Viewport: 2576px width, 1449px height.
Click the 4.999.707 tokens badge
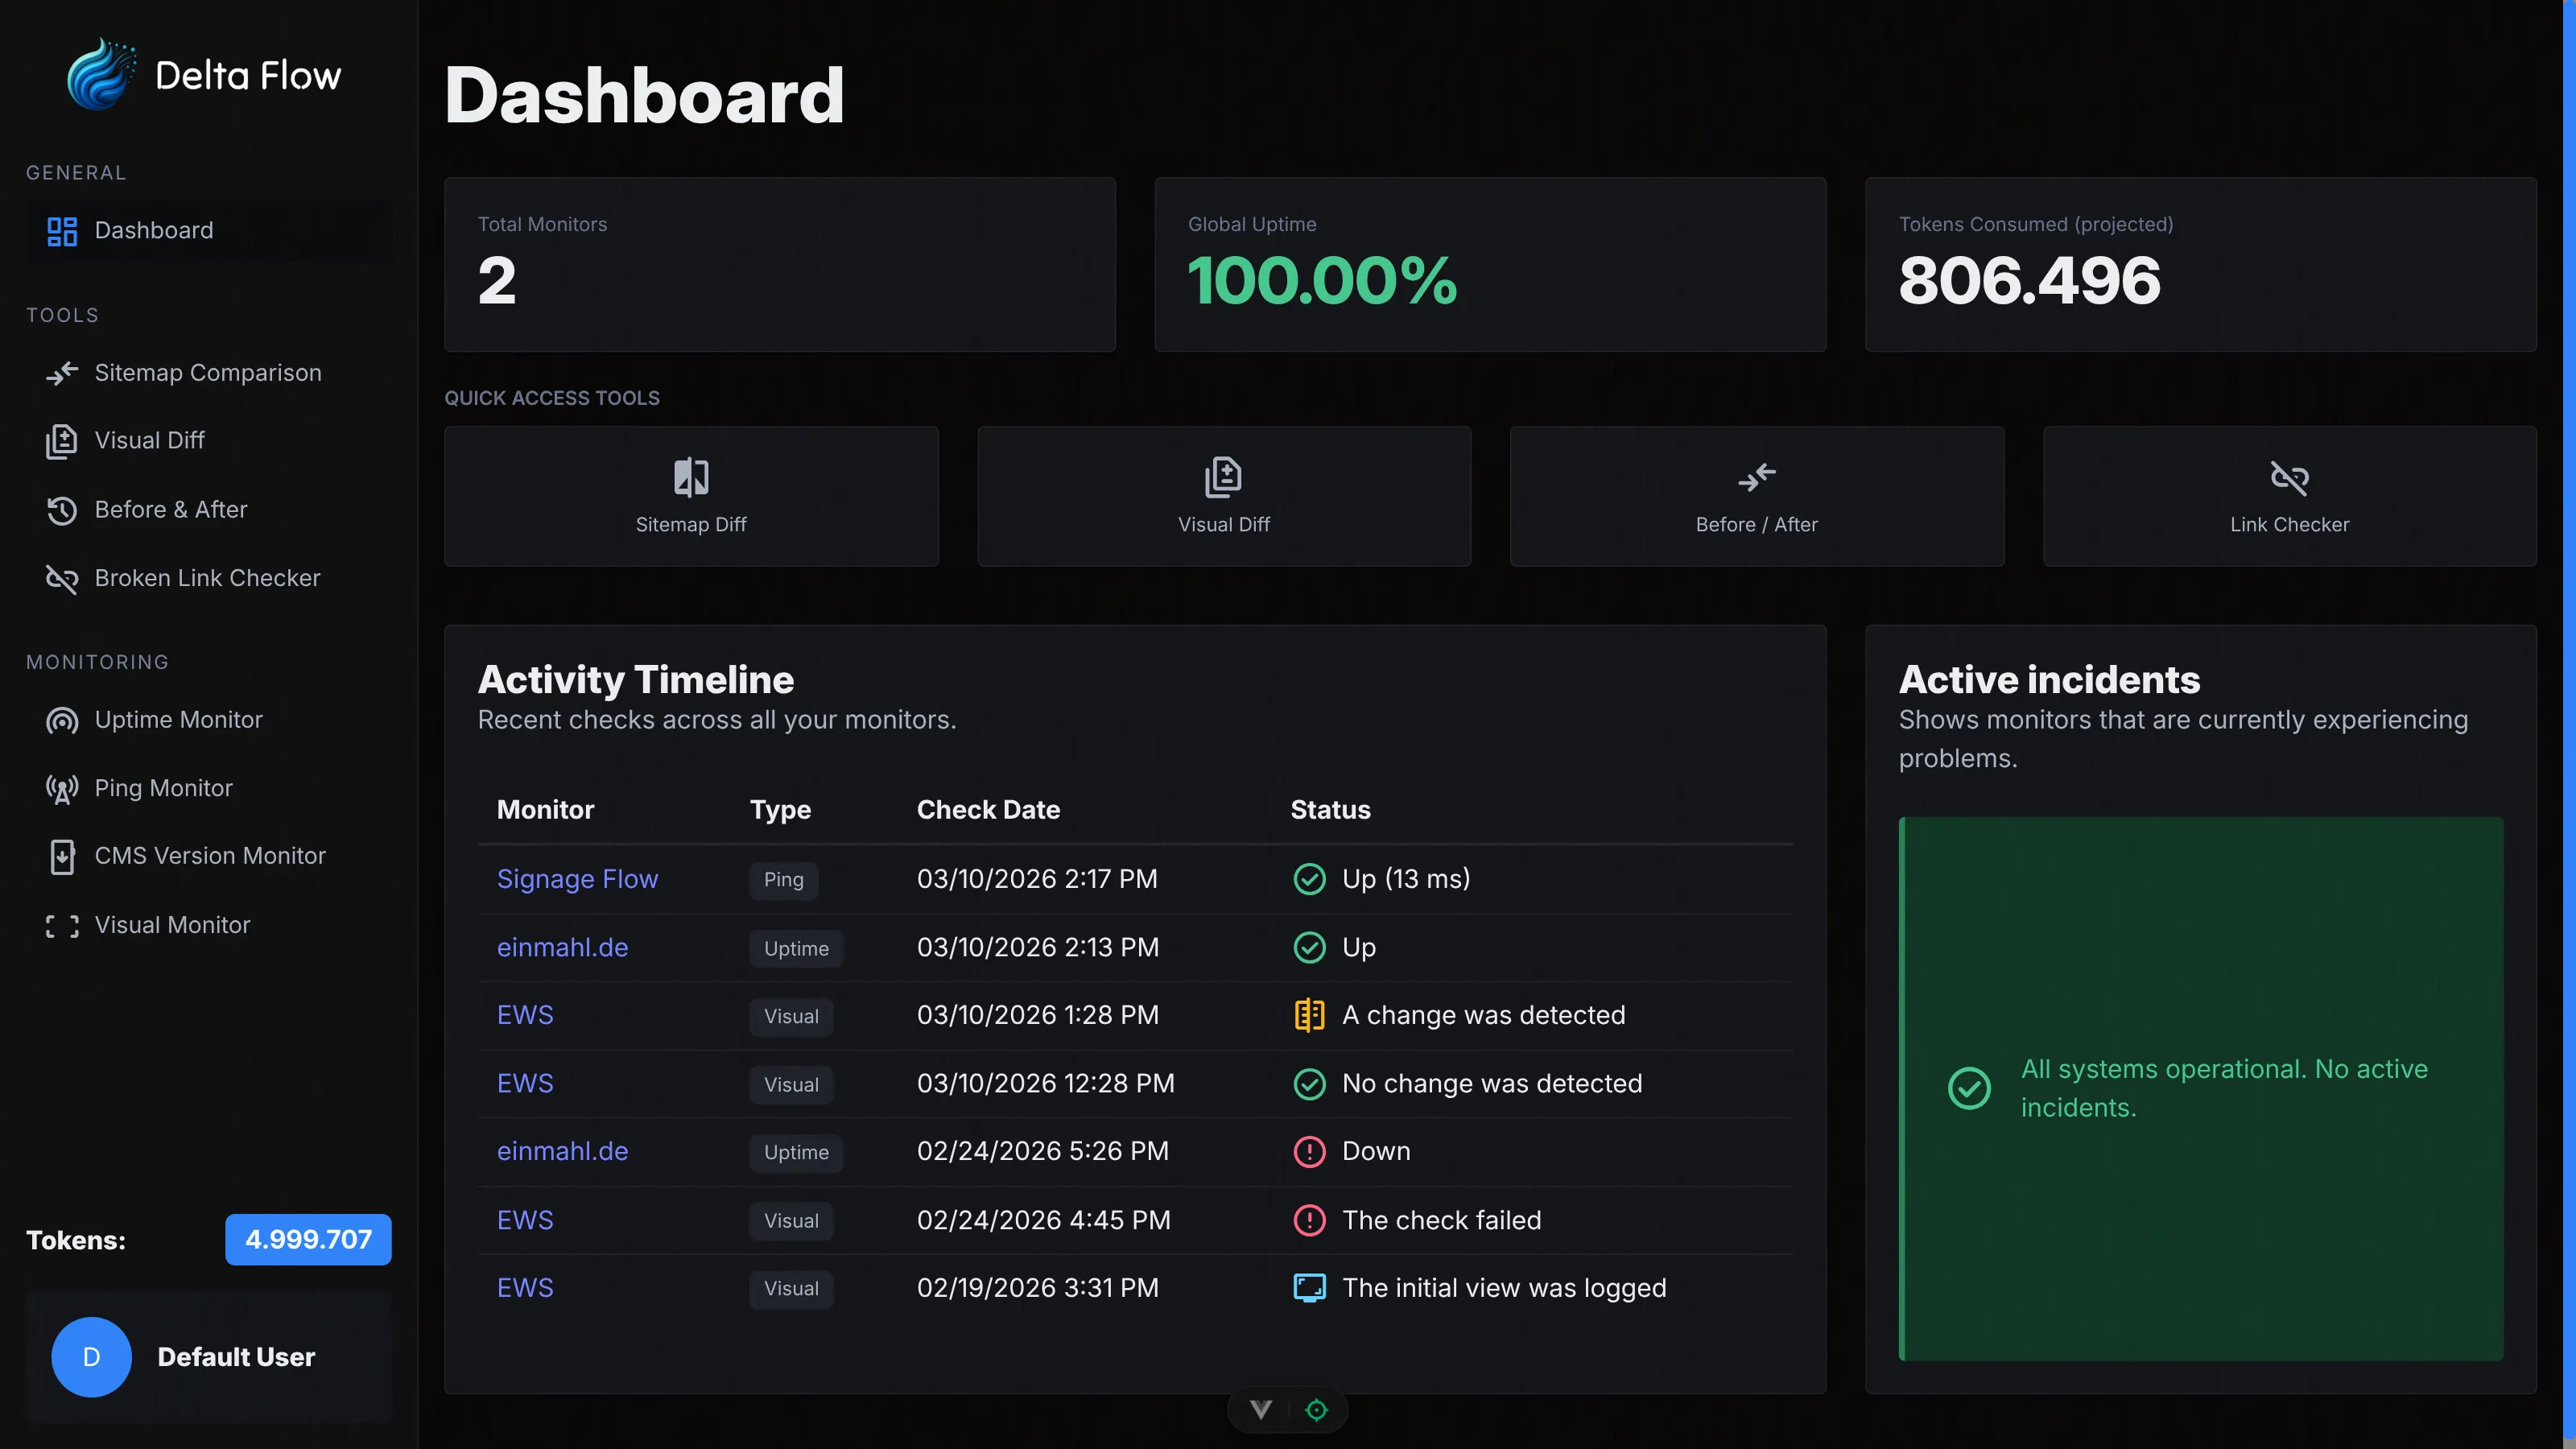[308, 1240]
